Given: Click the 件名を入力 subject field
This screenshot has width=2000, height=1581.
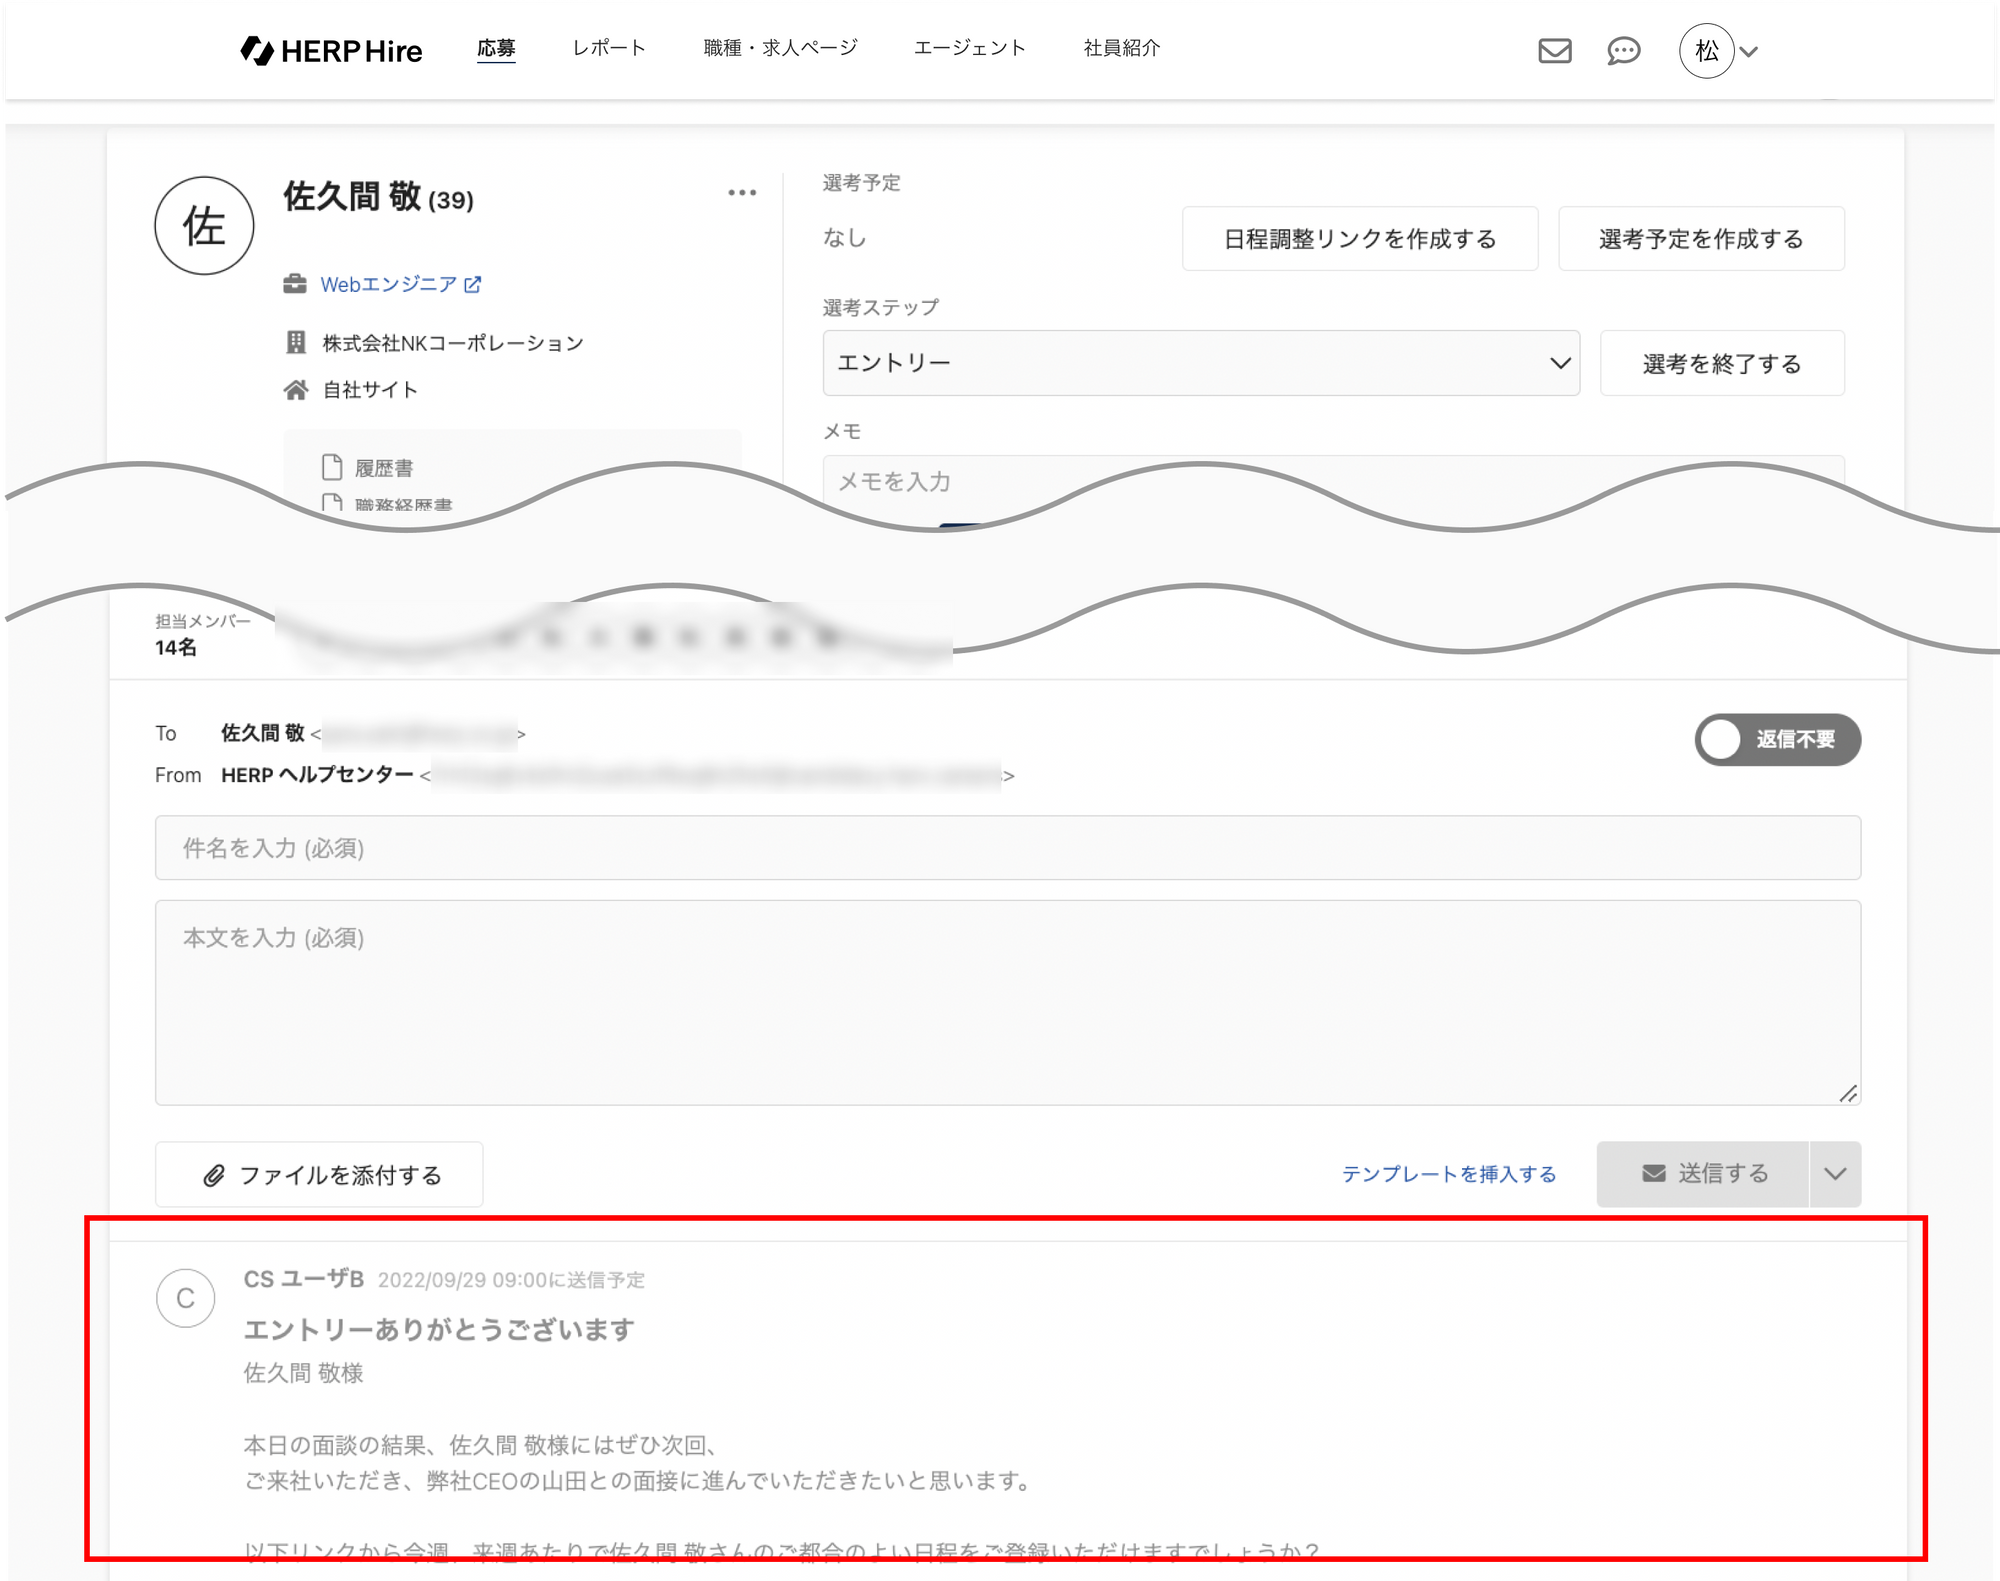Looking at the screenshot, I should point(1007,848).
